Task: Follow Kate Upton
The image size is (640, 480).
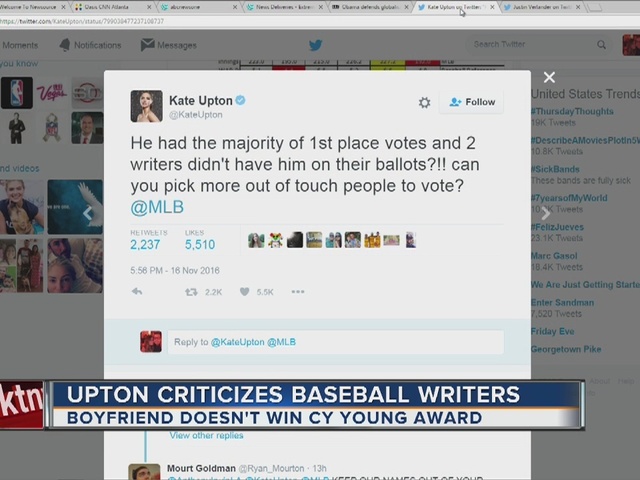Action: [472, 102]
